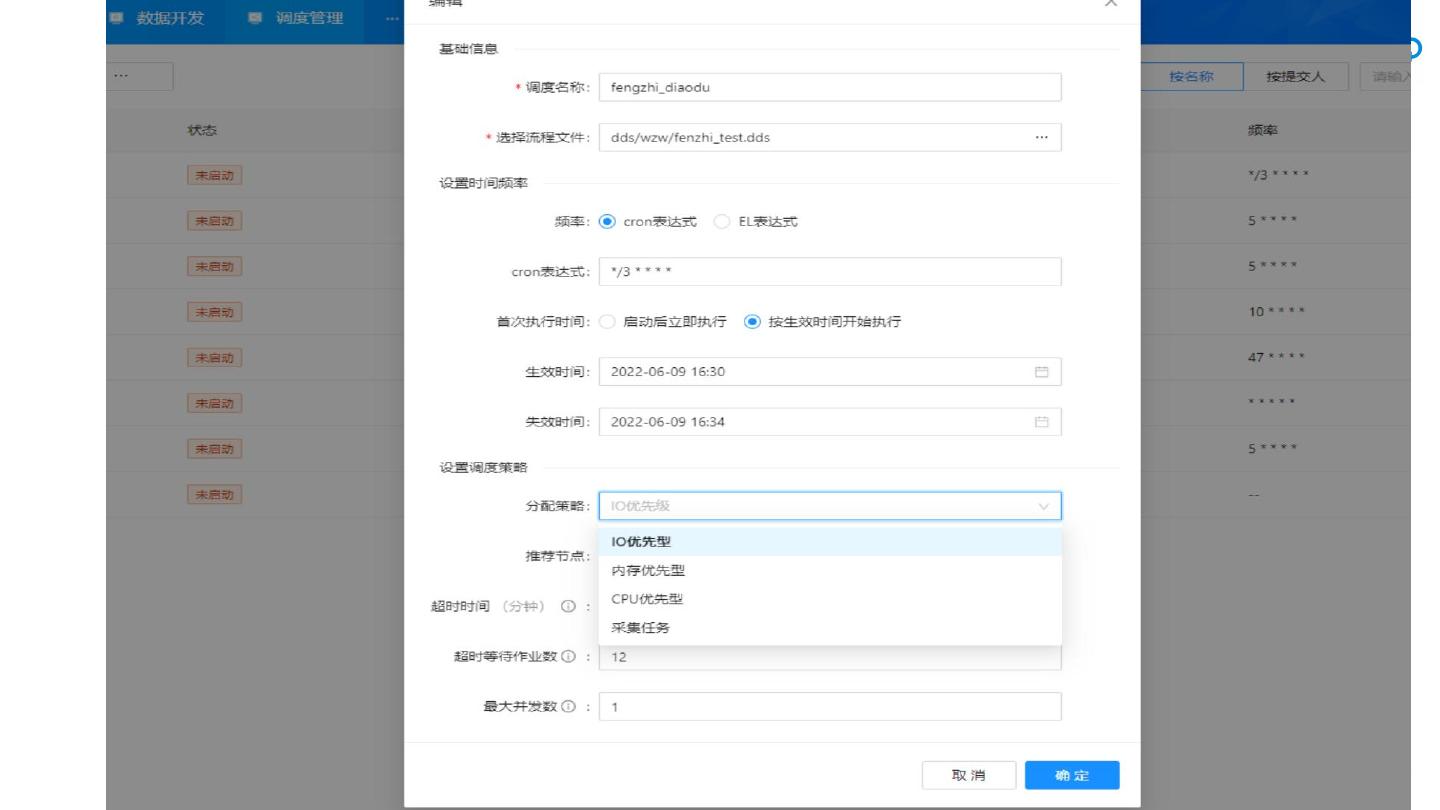Select the cron表达式 radio button
Image resolution: width=1440 pixels, height=810 pixels.
click(x=607, y=222)
